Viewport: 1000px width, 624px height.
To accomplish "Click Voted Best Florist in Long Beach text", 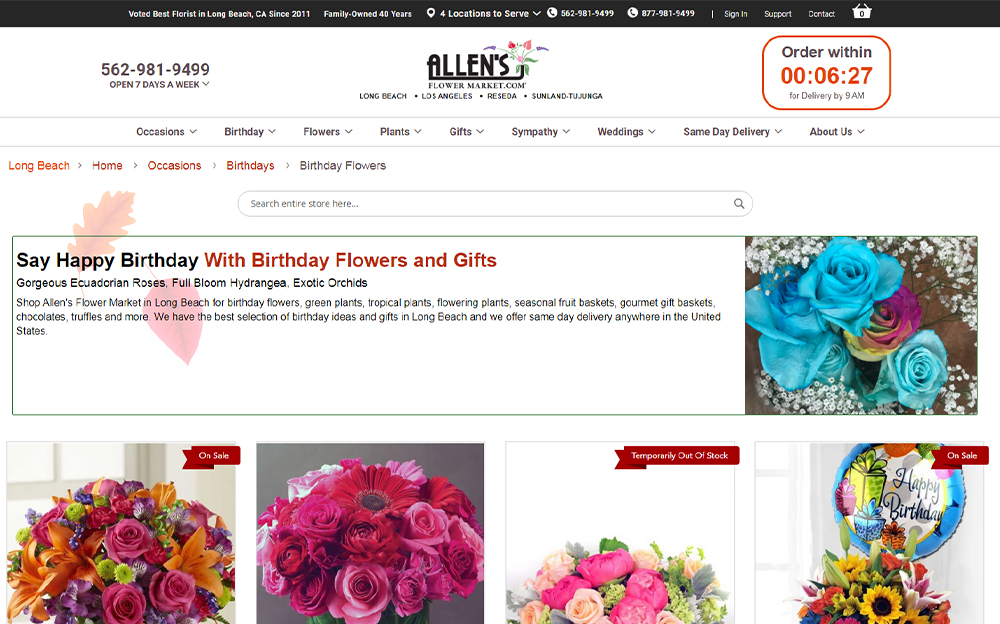I will click(219, 13).
